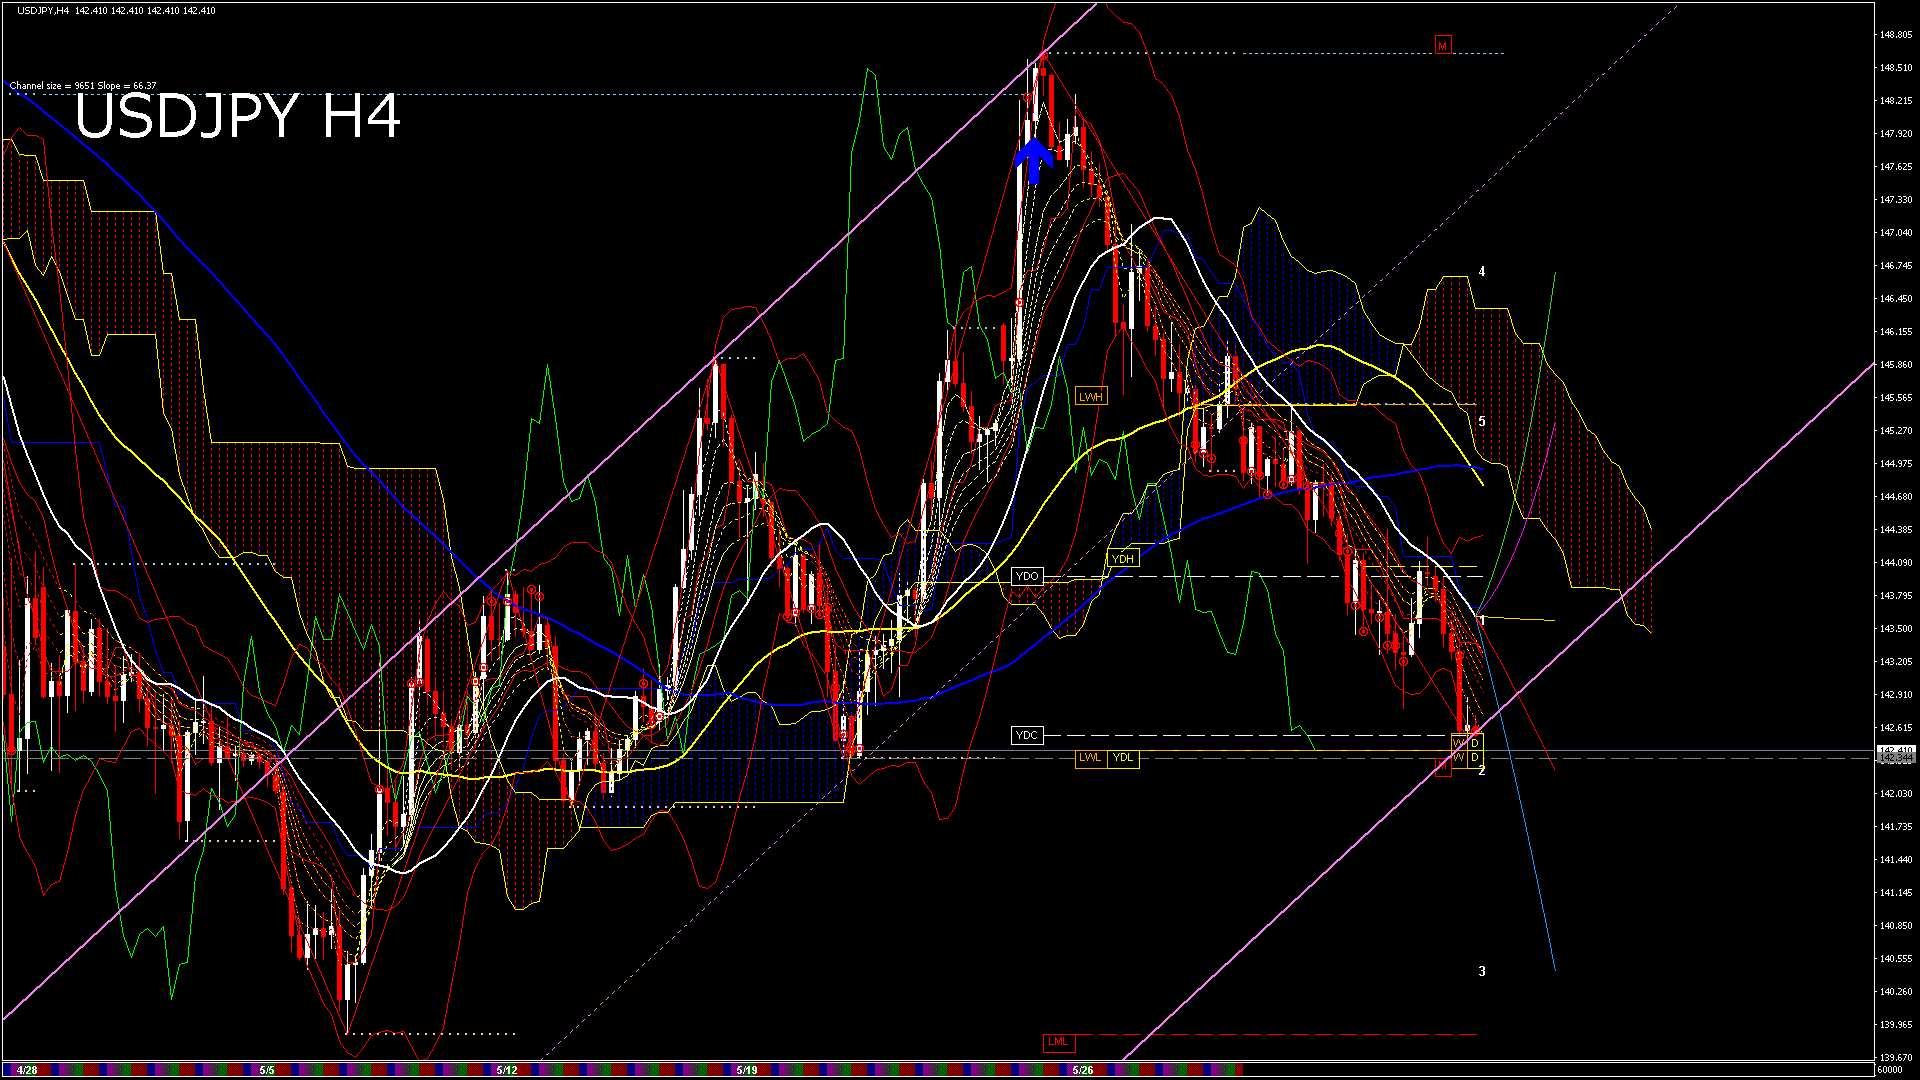Click the orange LWL level label

[1090, 758]
